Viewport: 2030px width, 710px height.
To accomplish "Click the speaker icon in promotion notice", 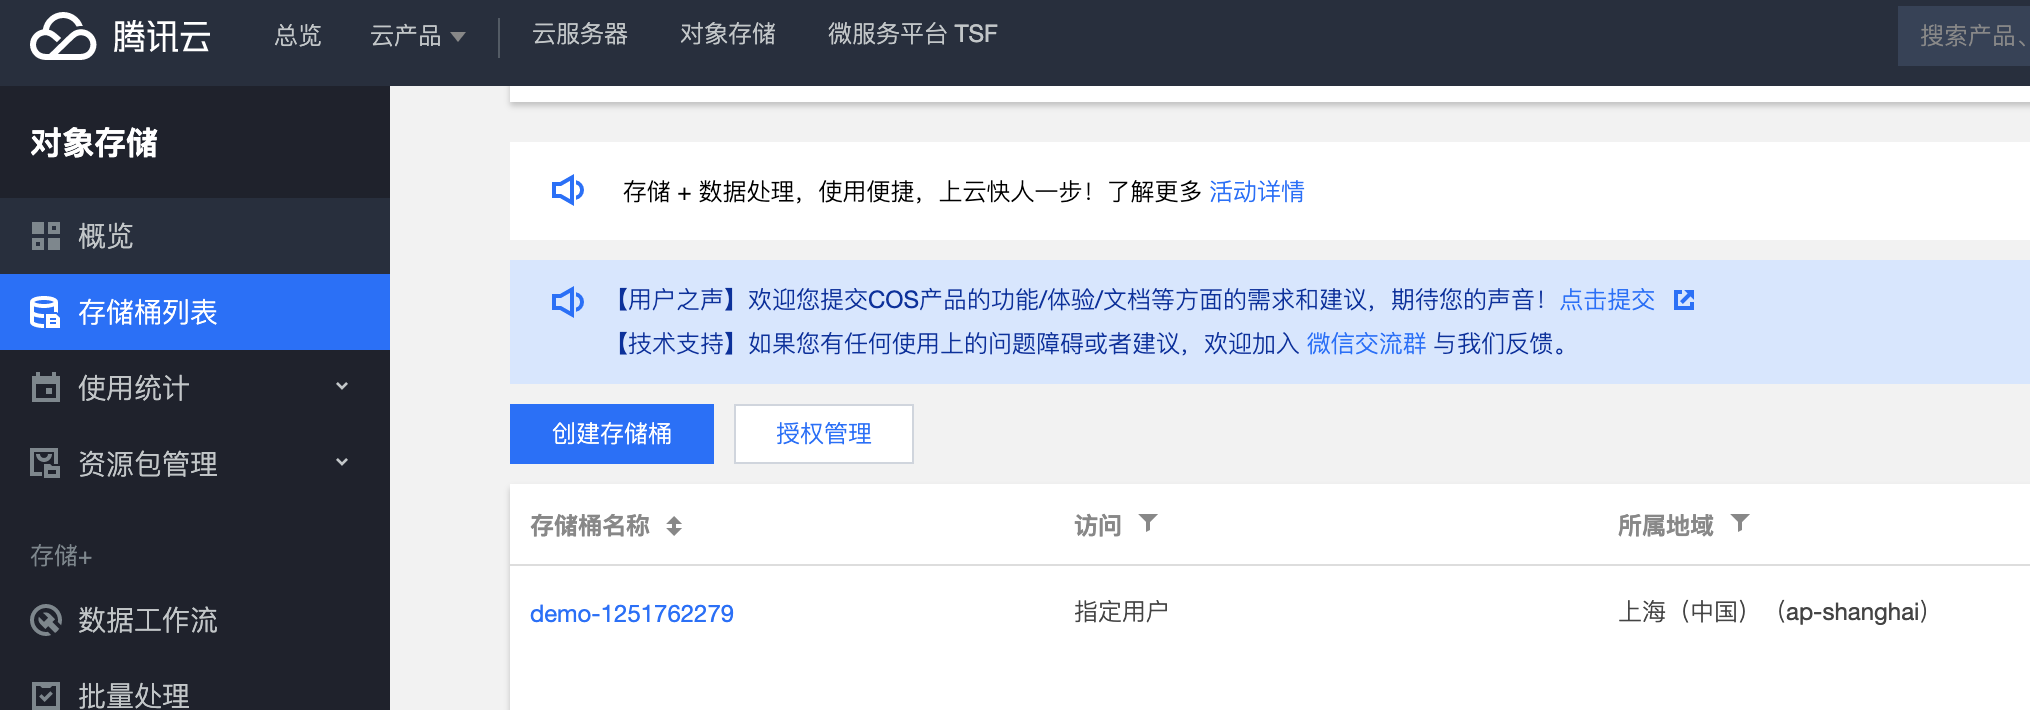I will tap(568, 190).
